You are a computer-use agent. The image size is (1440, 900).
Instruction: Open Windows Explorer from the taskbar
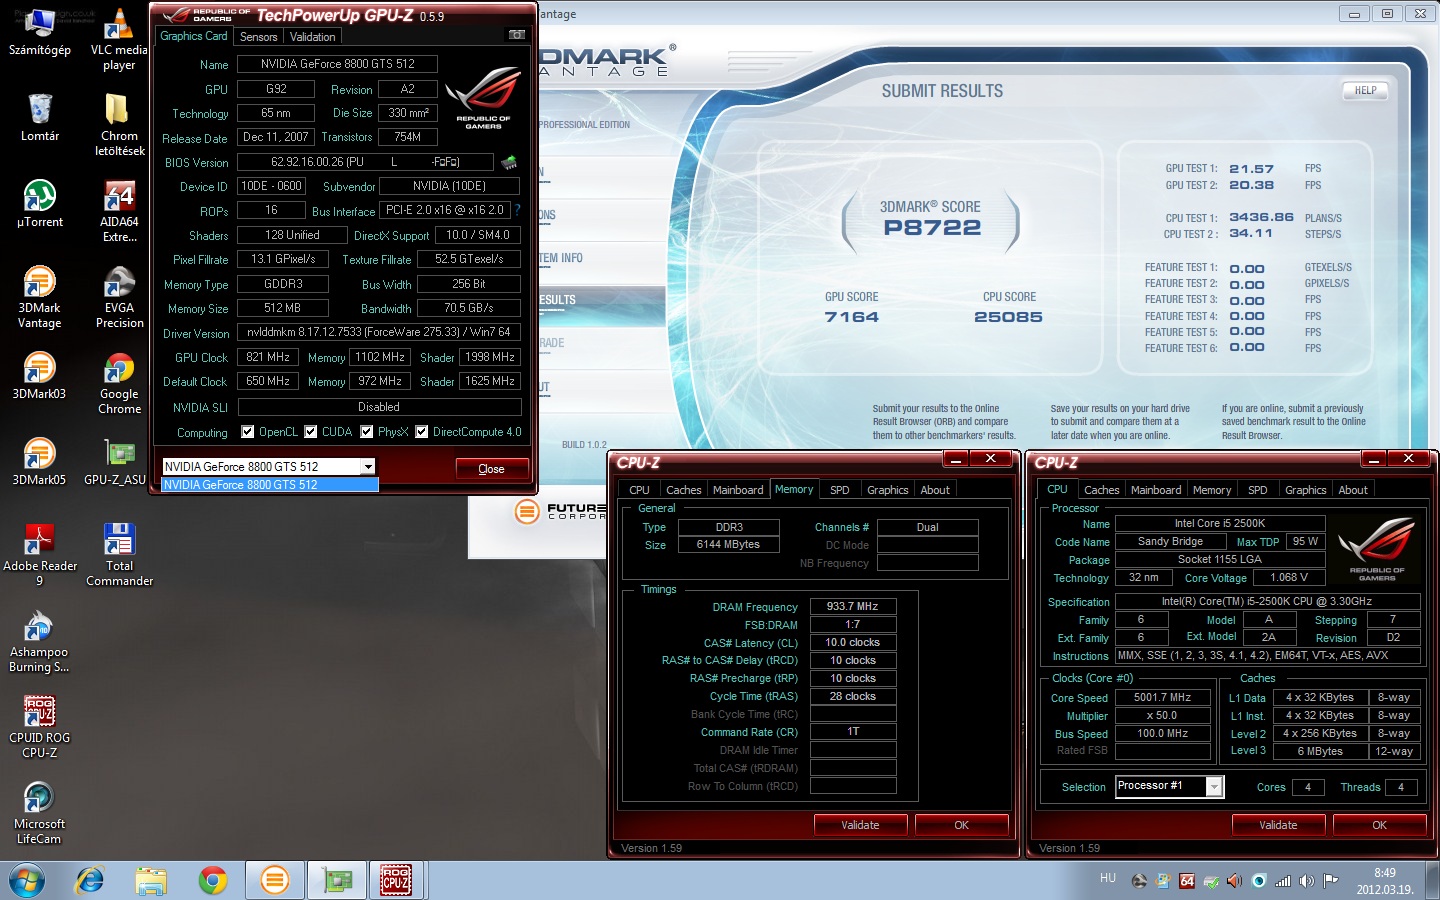151,881
